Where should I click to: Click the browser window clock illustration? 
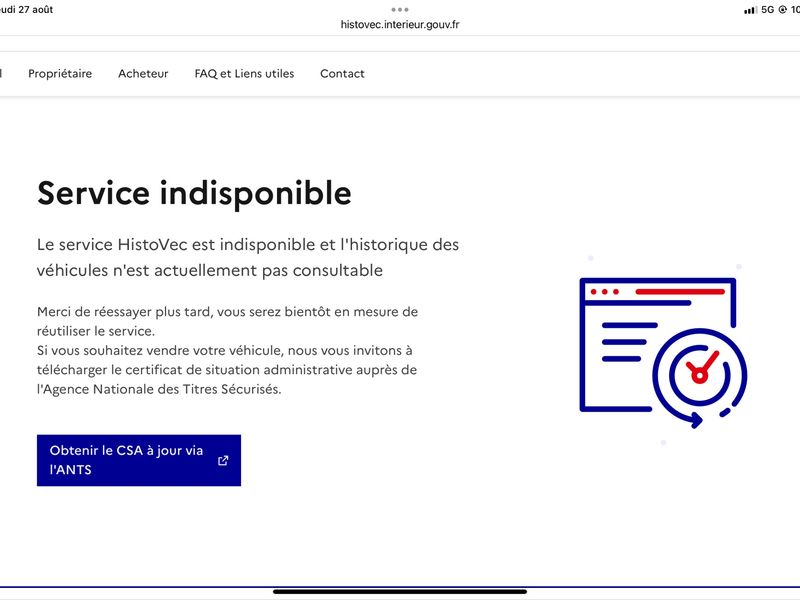pos(663,353)
